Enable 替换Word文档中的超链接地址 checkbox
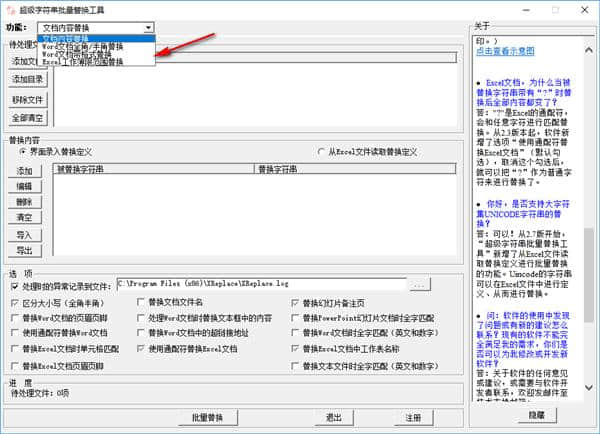This screenshot has width=600, height=434. tap(140, 333)
